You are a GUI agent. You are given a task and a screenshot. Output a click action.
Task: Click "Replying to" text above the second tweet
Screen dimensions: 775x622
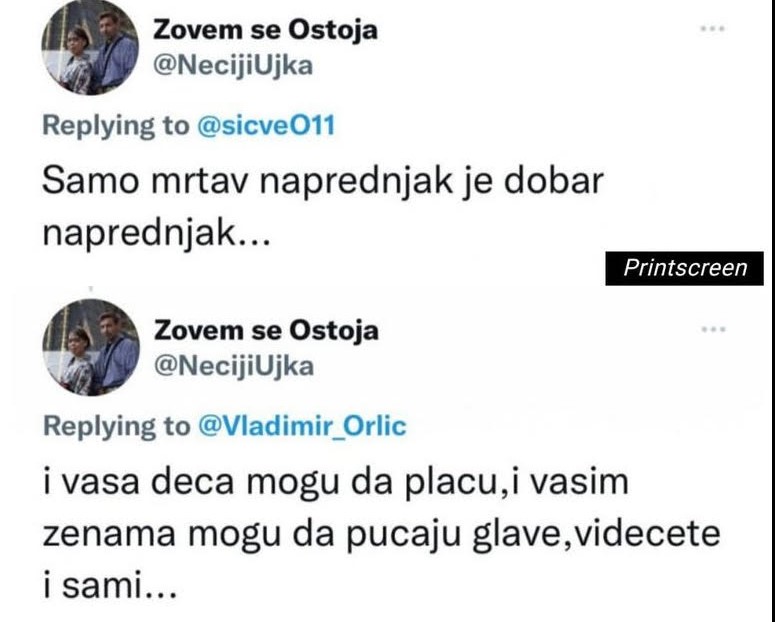(114, 426)
